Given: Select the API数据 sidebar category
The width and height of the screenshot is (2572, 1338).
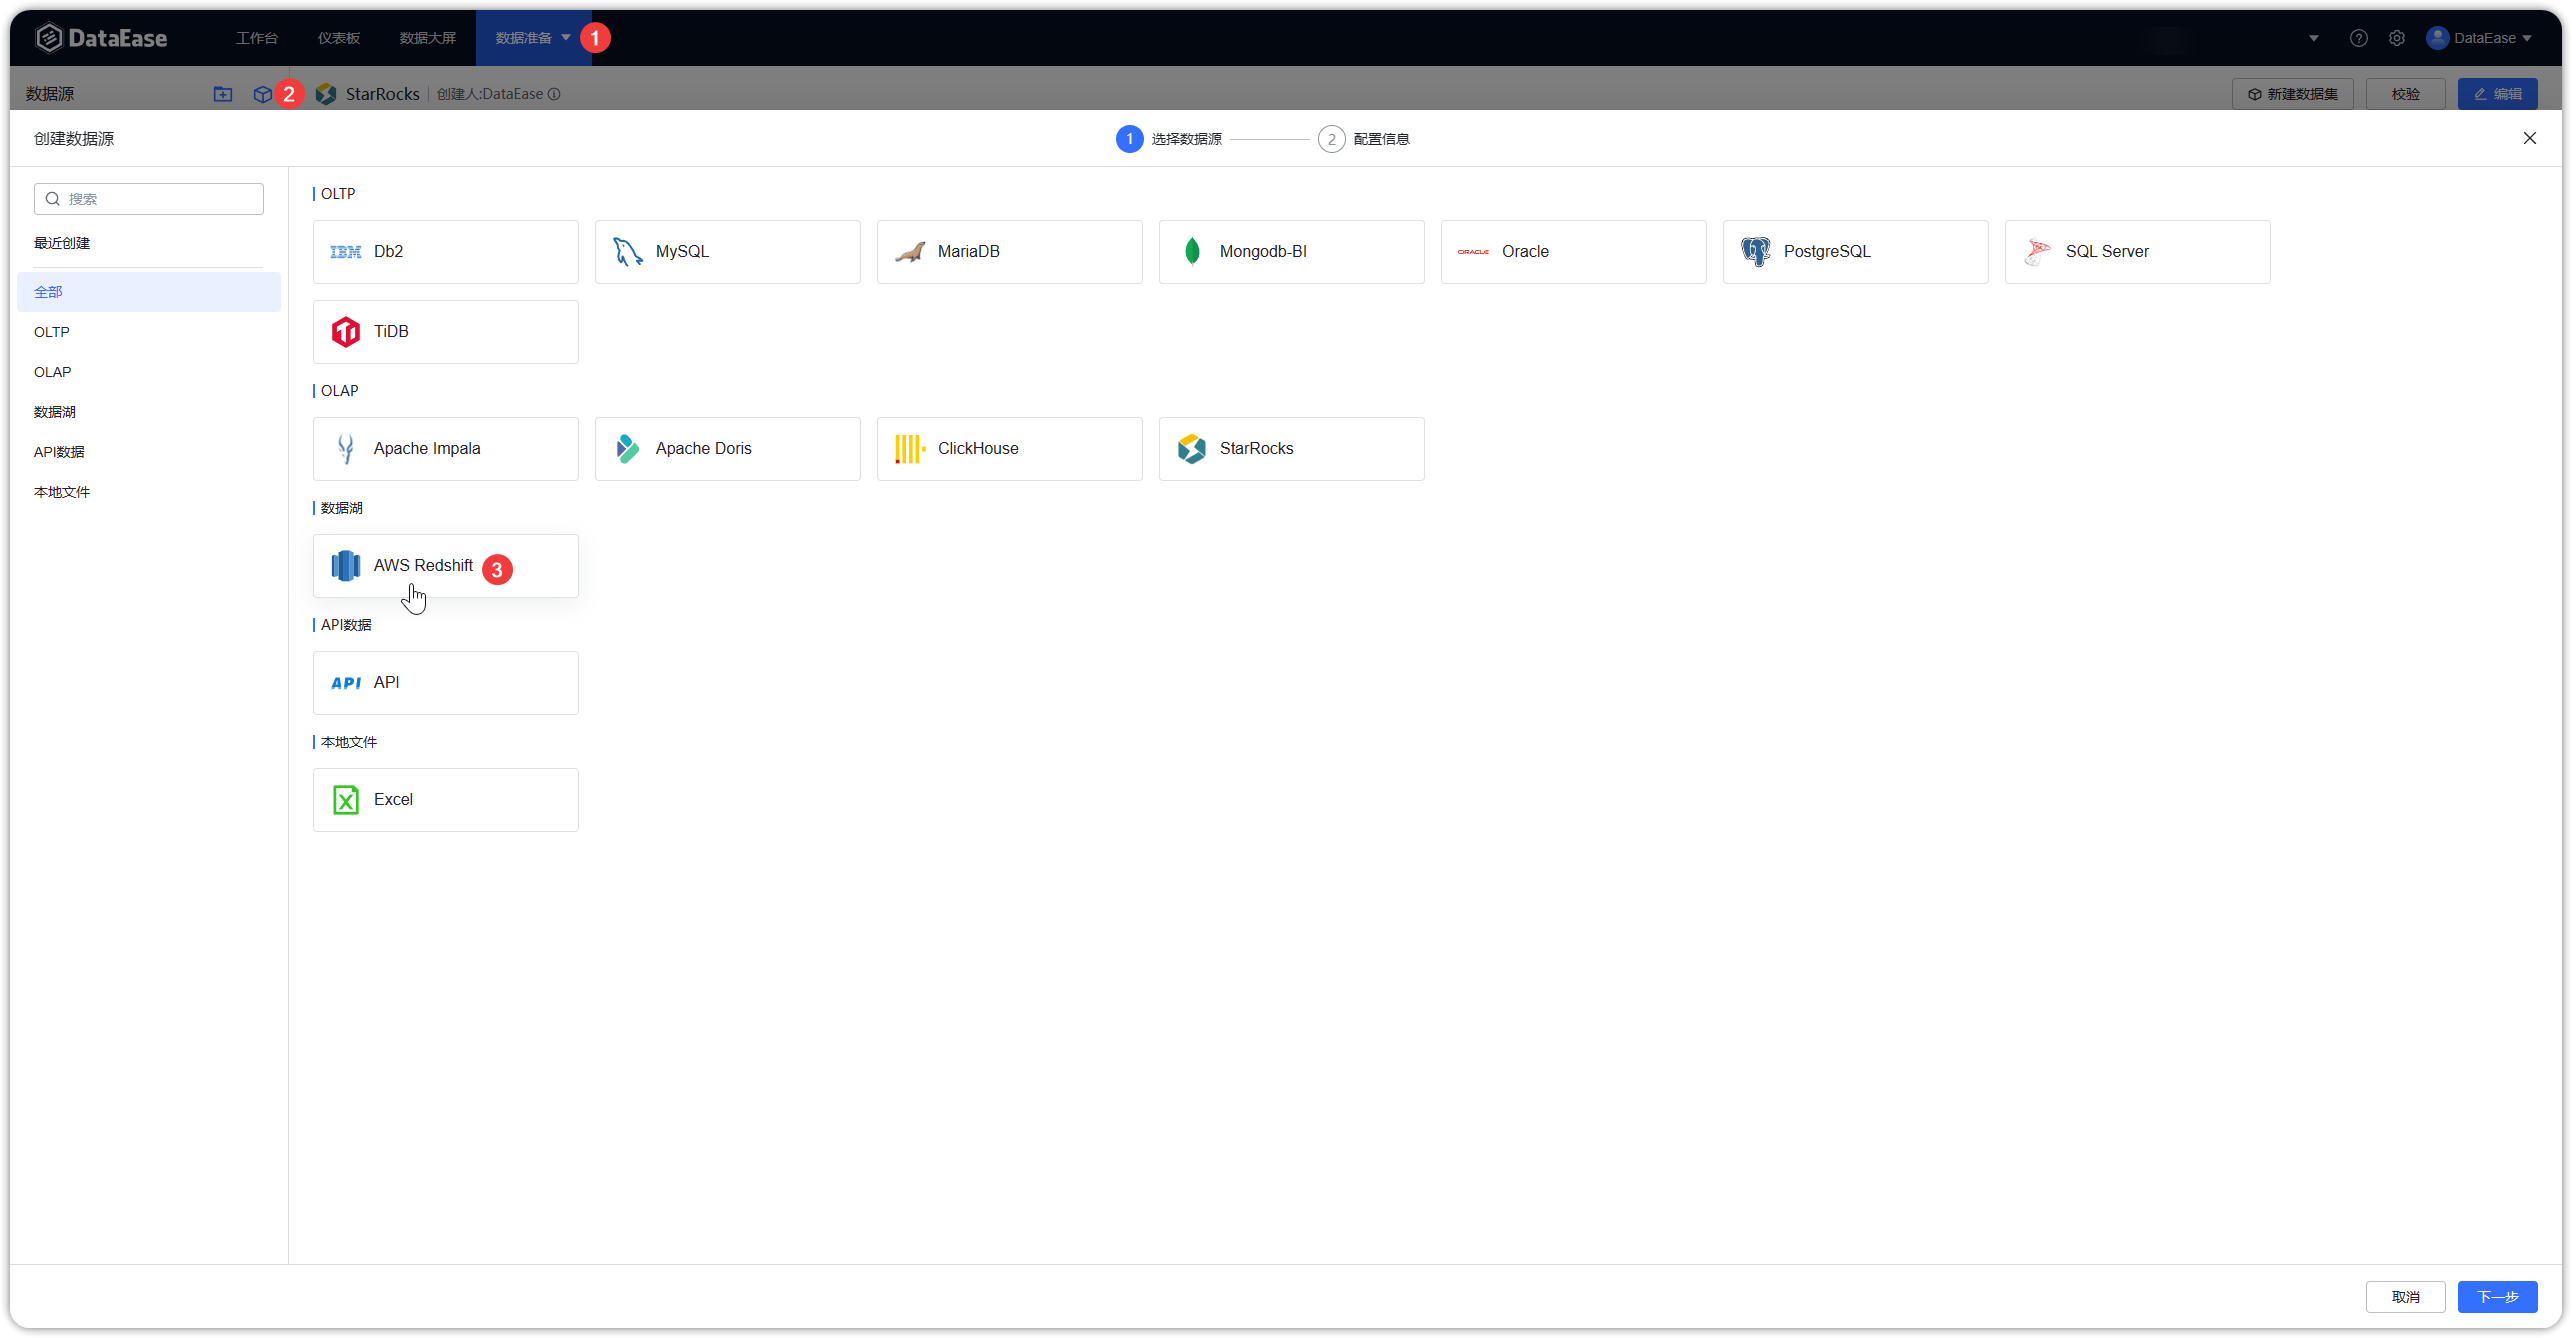Looking at the screenshot, I should [x=59, y=451].
